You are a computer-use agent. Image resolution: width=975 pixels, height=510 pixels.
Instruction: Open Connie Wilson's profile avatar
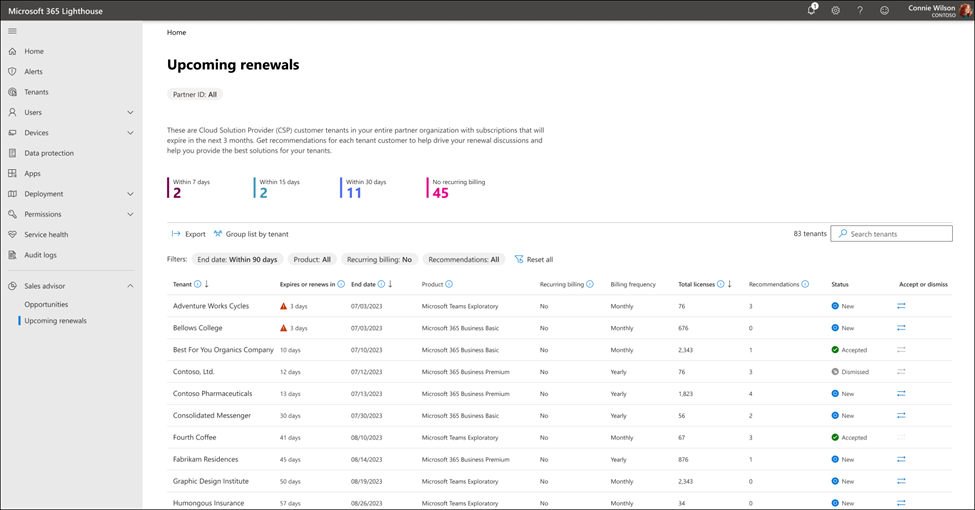pyautogui.click(x=966, y=11)
